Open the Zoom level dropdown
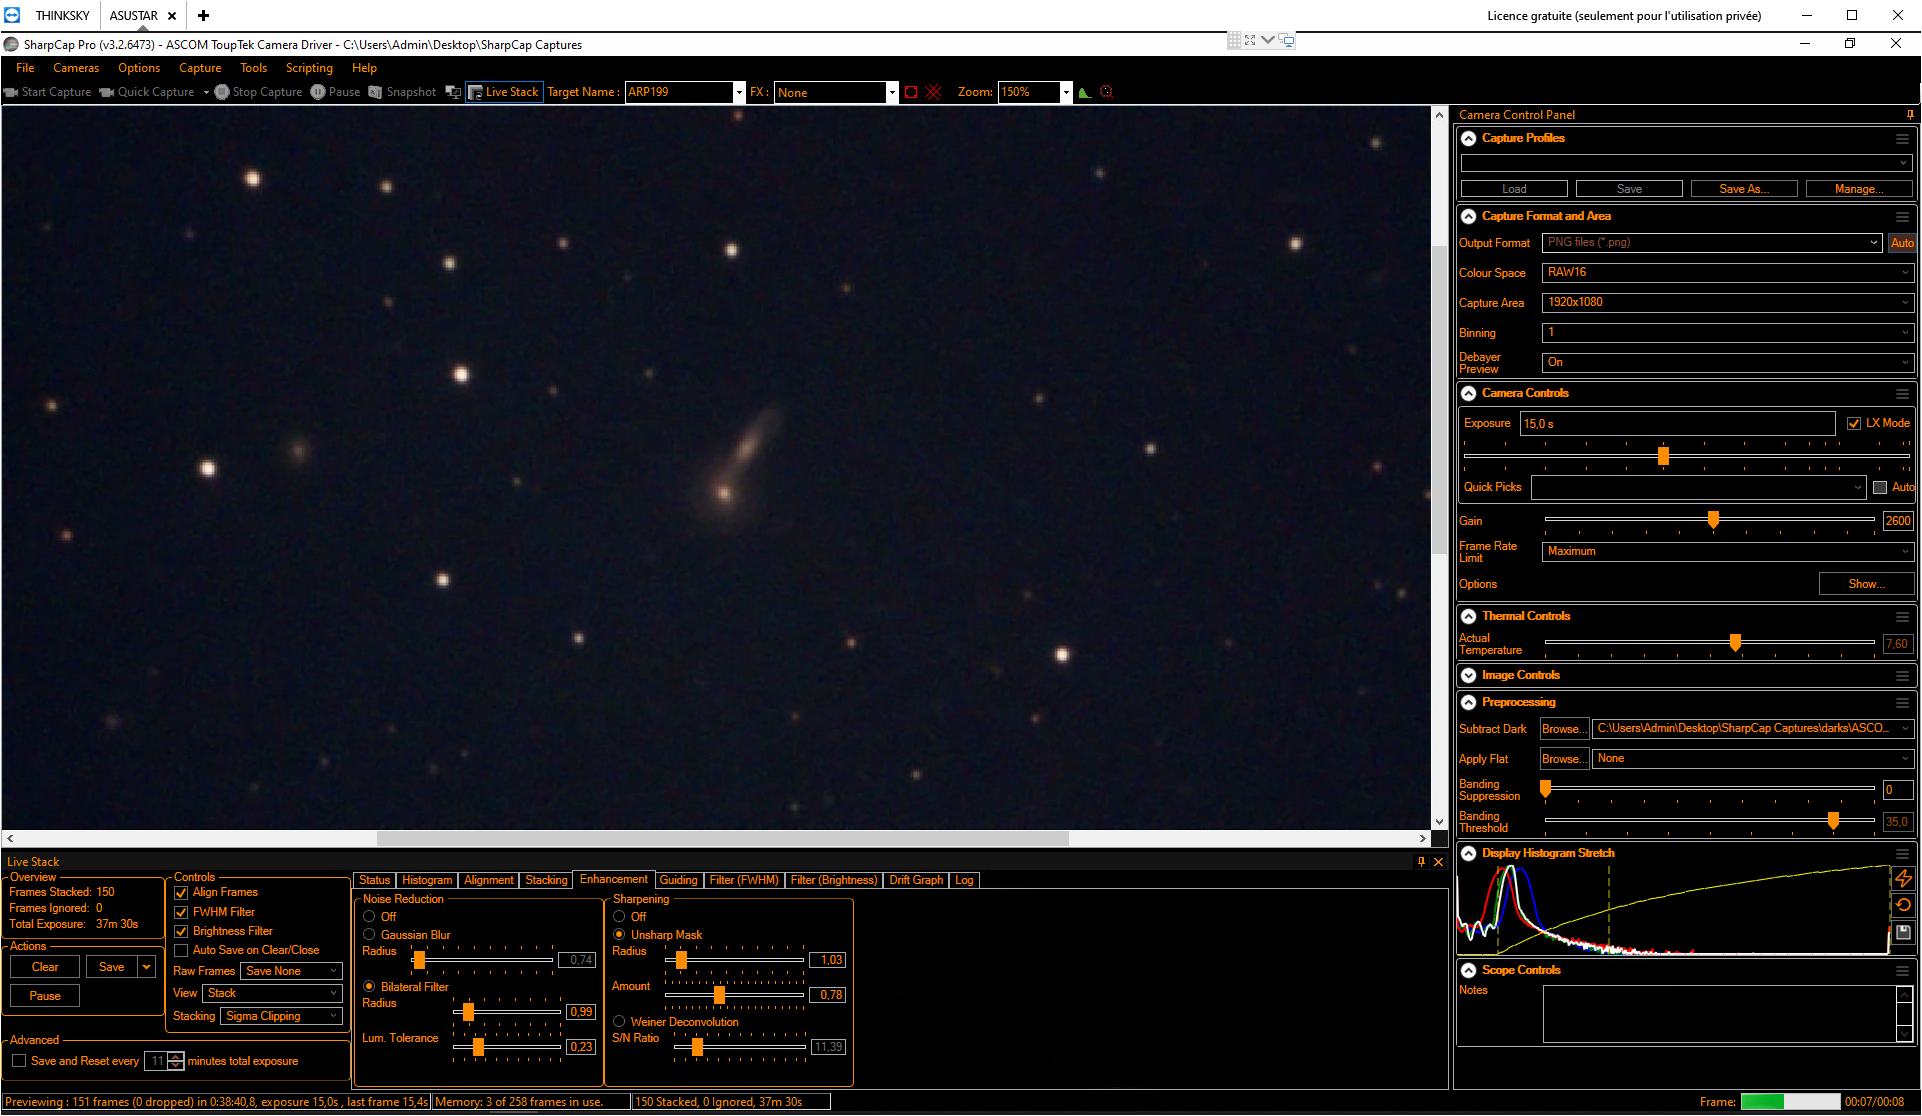Image resolution: width=1922 pixels, height=1116 pixels. click(x=1066, y=92)
